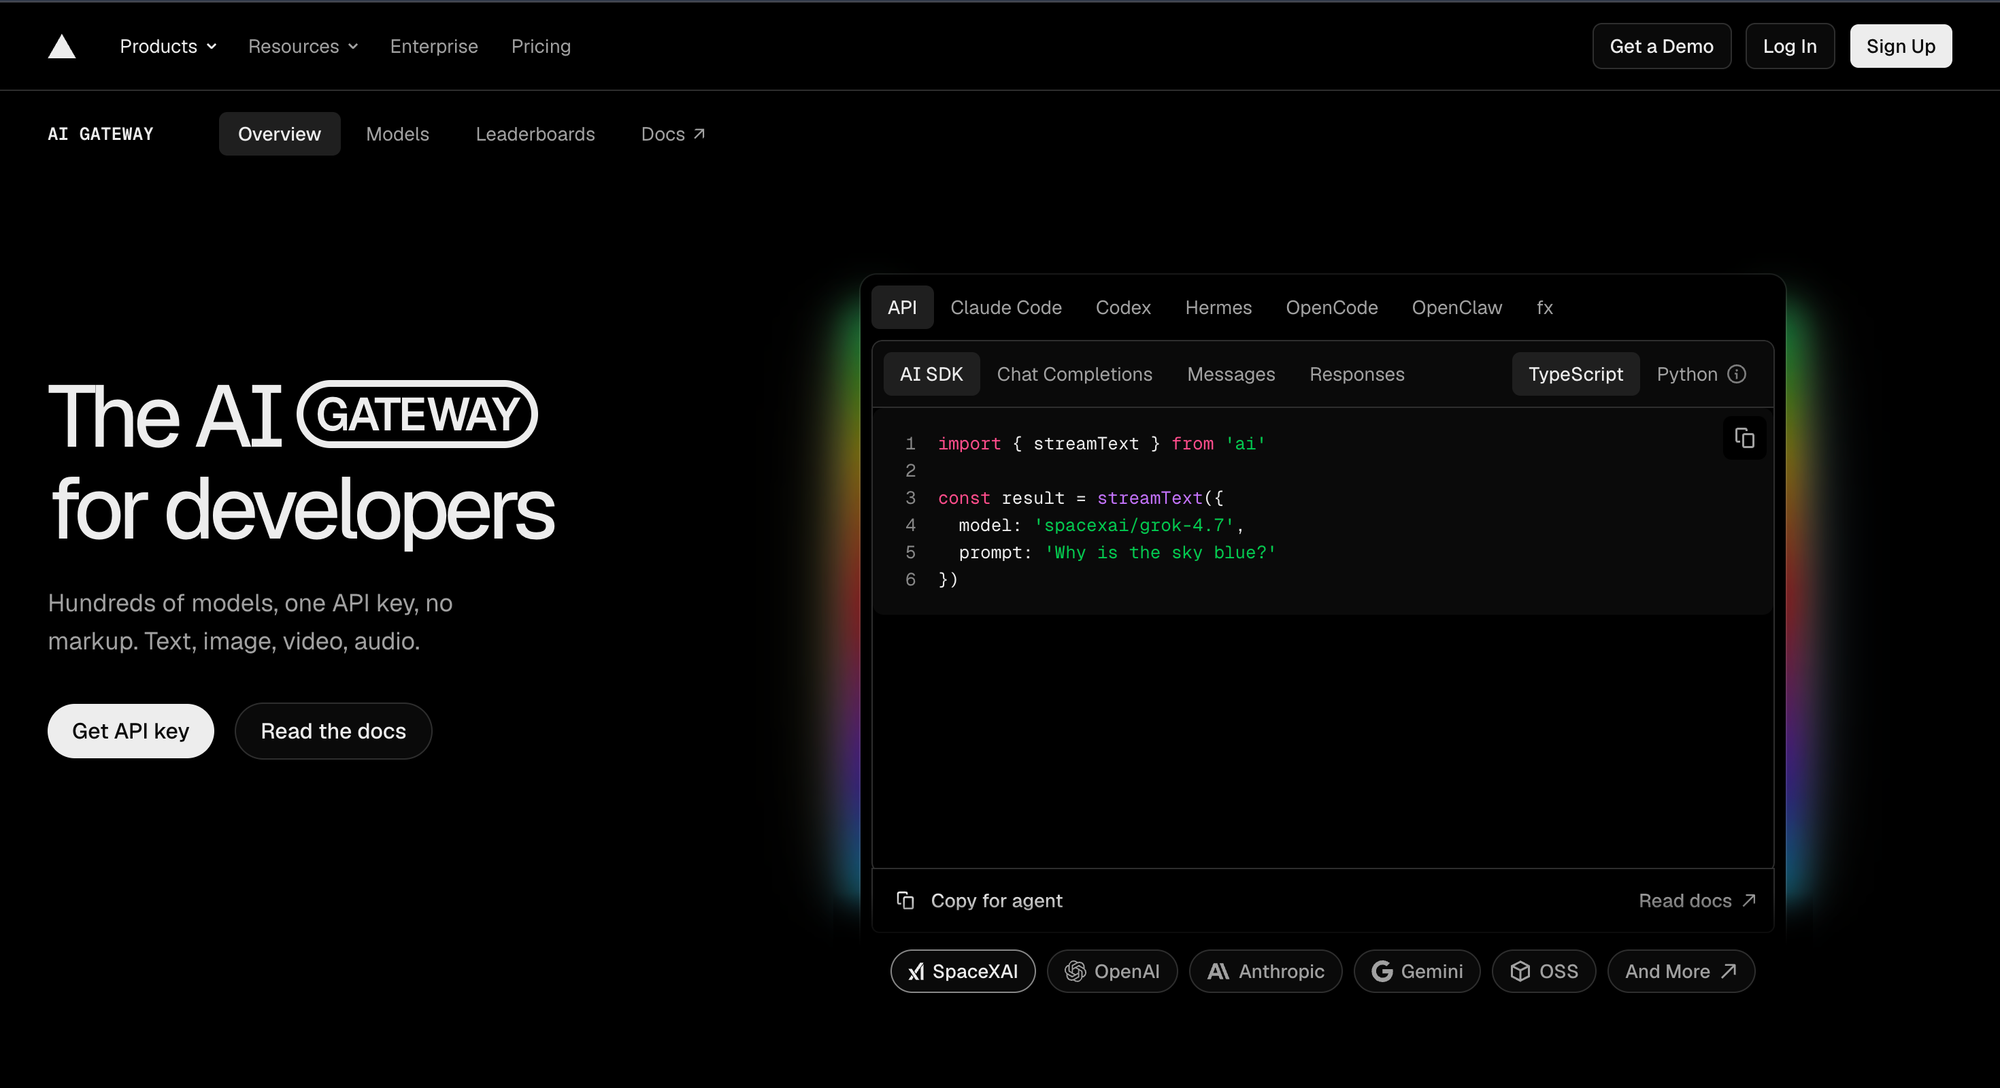
Task: Switch to the Claude Code tab
Action: click(x=1006, y=308)
